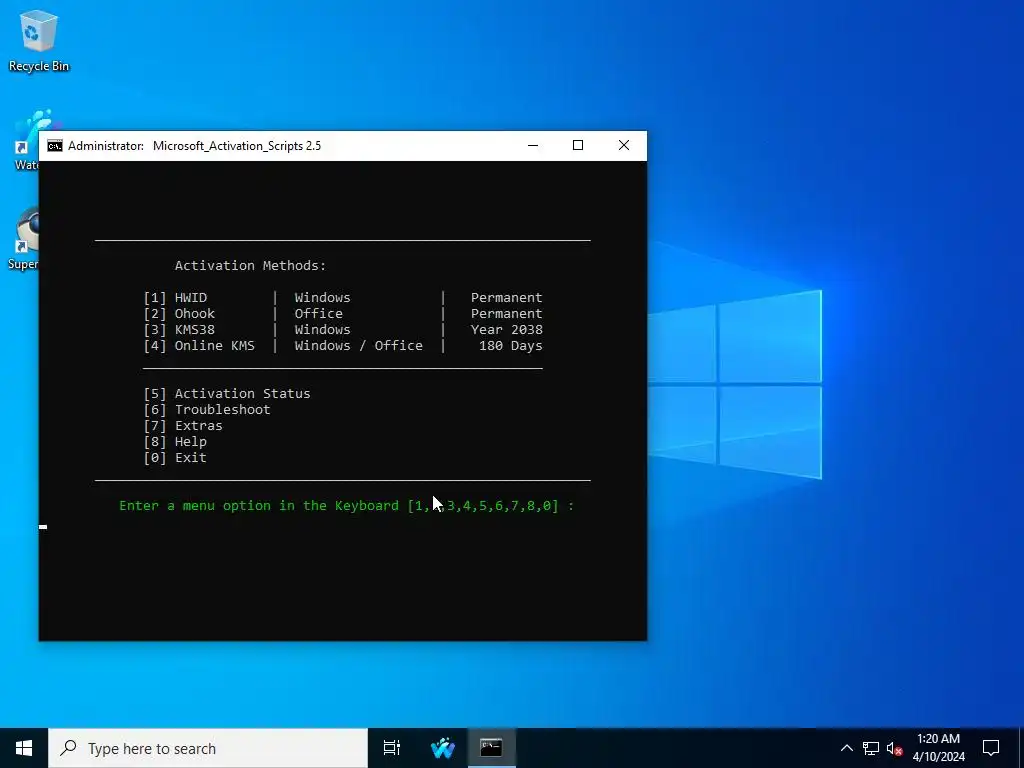Click the 'Office' text in the Ohook row
Image resolution: width=1024 pixels, height=768 pixels.
(319, 313)
